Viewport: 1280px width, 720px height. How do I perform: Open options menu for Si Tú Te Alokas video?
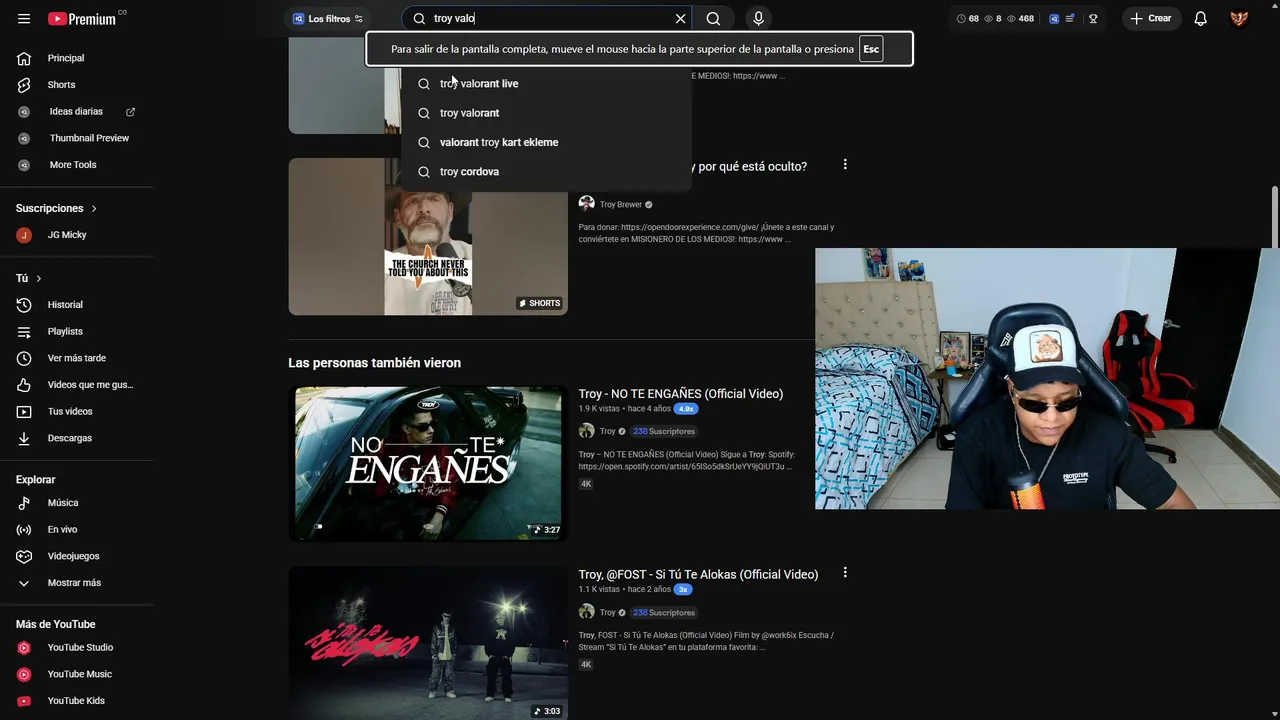[845, 573]
